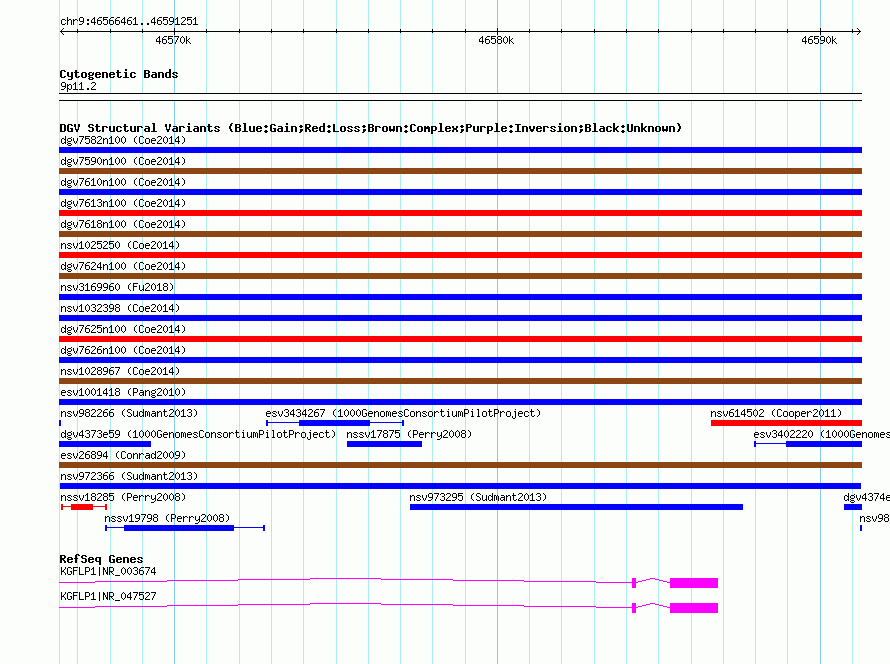The width and height of the screenshot is (890, 664).
Task: Click the esv3434267 blue variant glyph
Action: click(x=335, y=423)
